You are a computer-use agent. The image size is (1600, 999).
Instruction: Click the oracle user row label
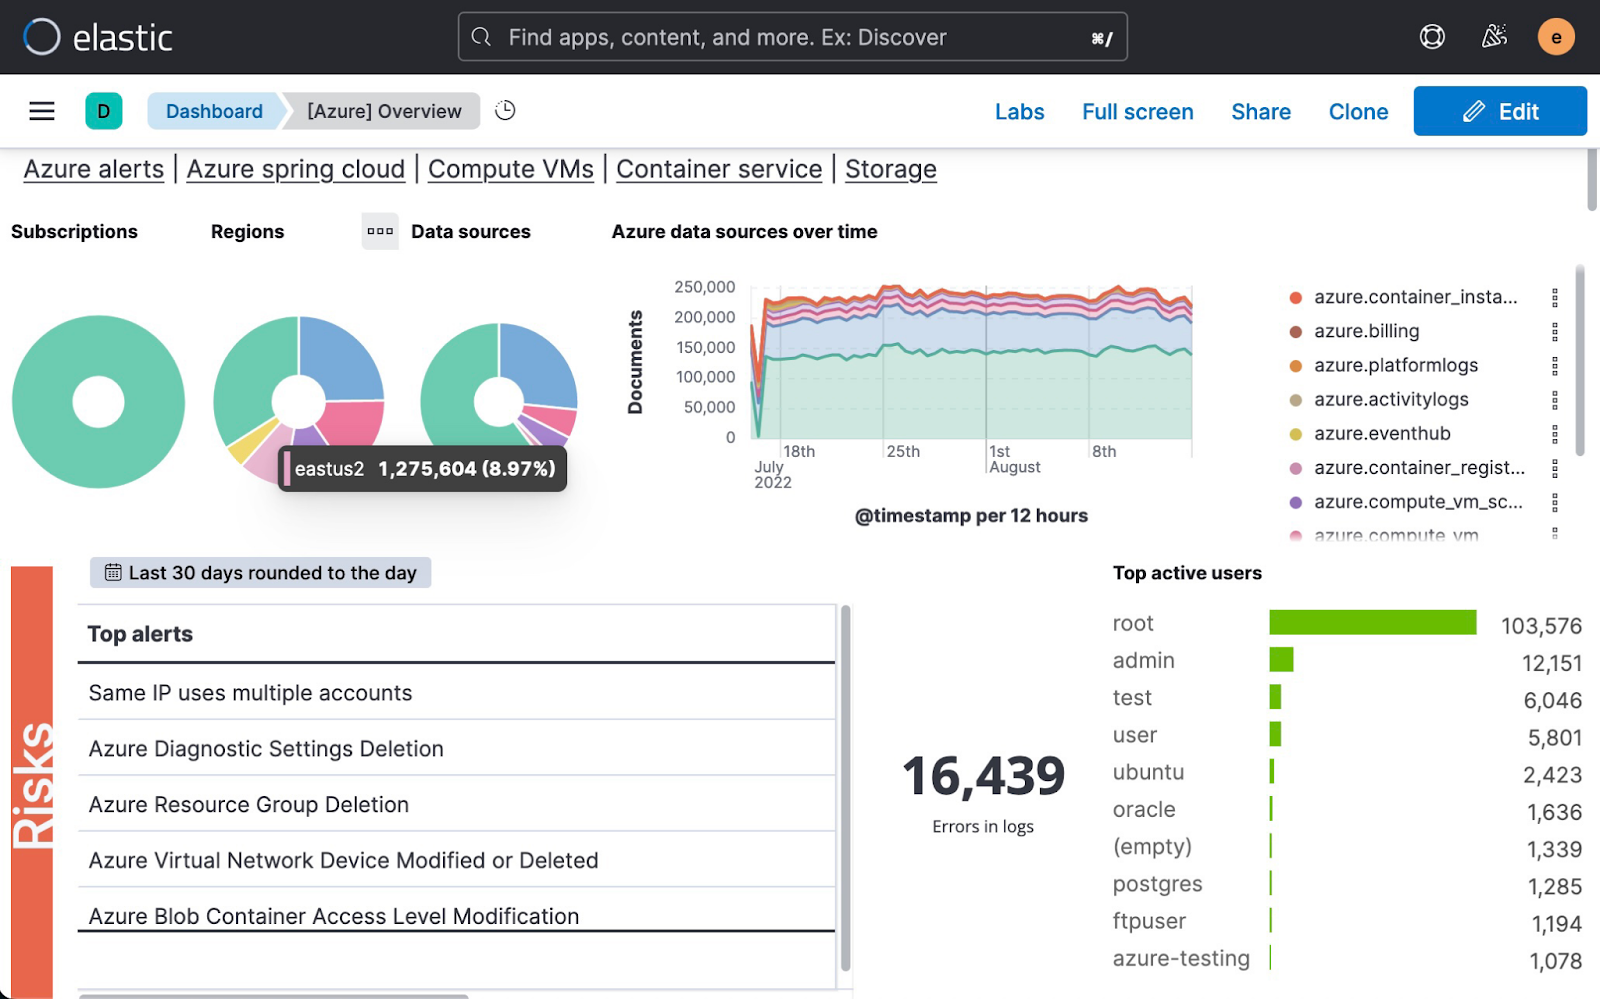click(1144, 809)
